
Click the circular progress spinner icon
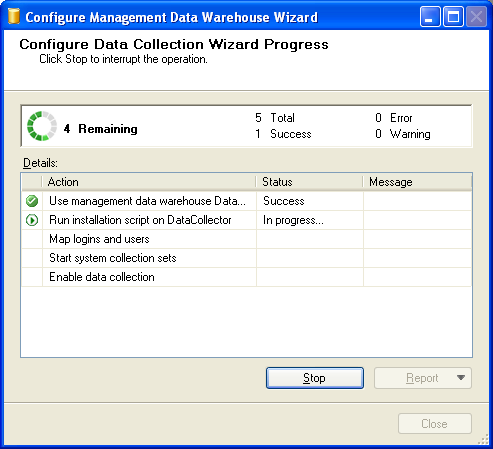(x=42, y=126)
